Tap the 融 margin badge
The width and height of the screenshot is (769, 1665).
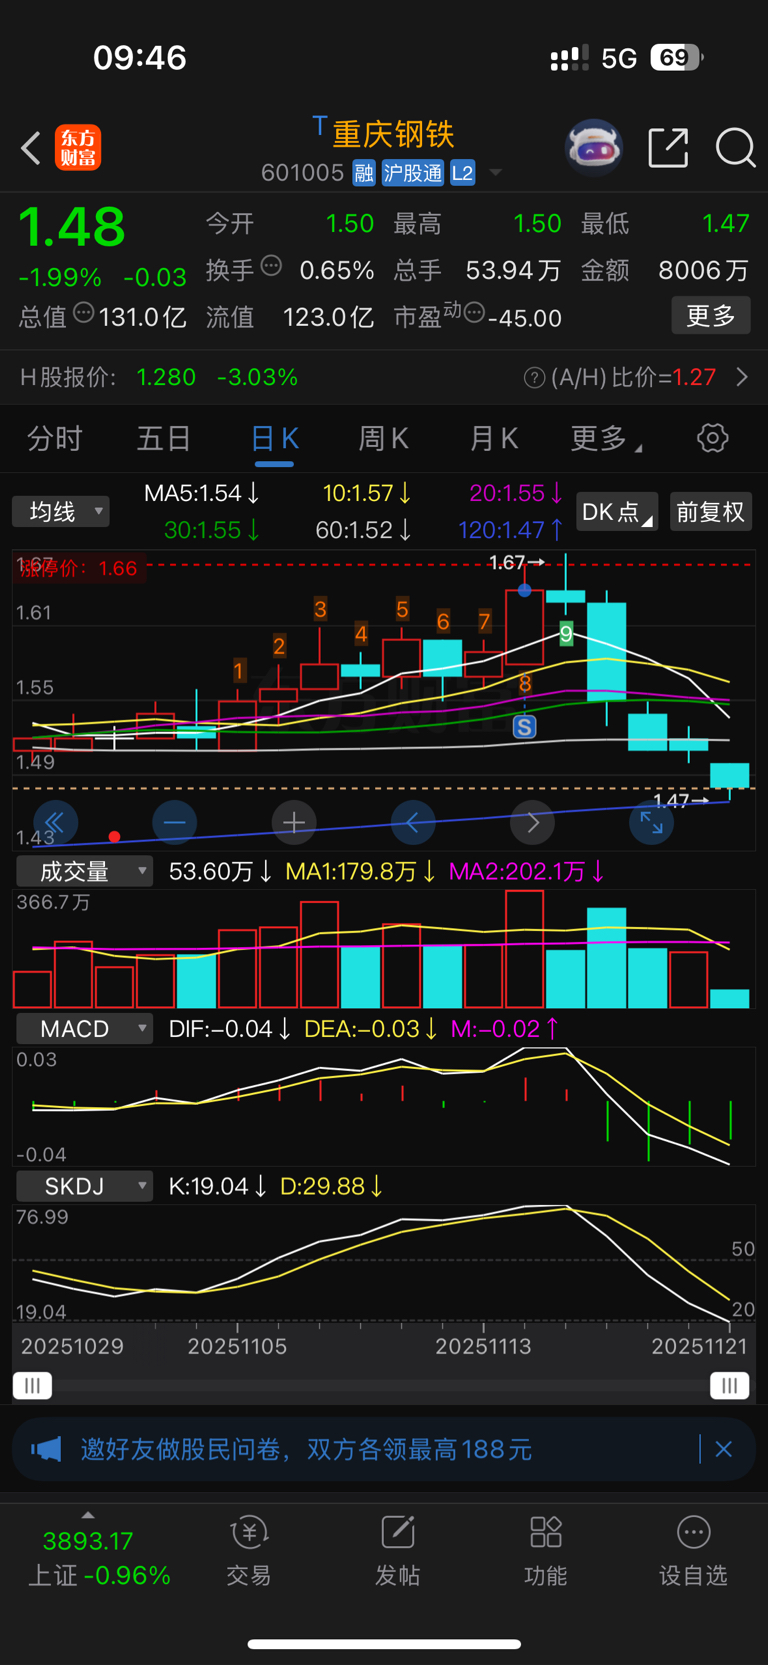pos(364,173)
